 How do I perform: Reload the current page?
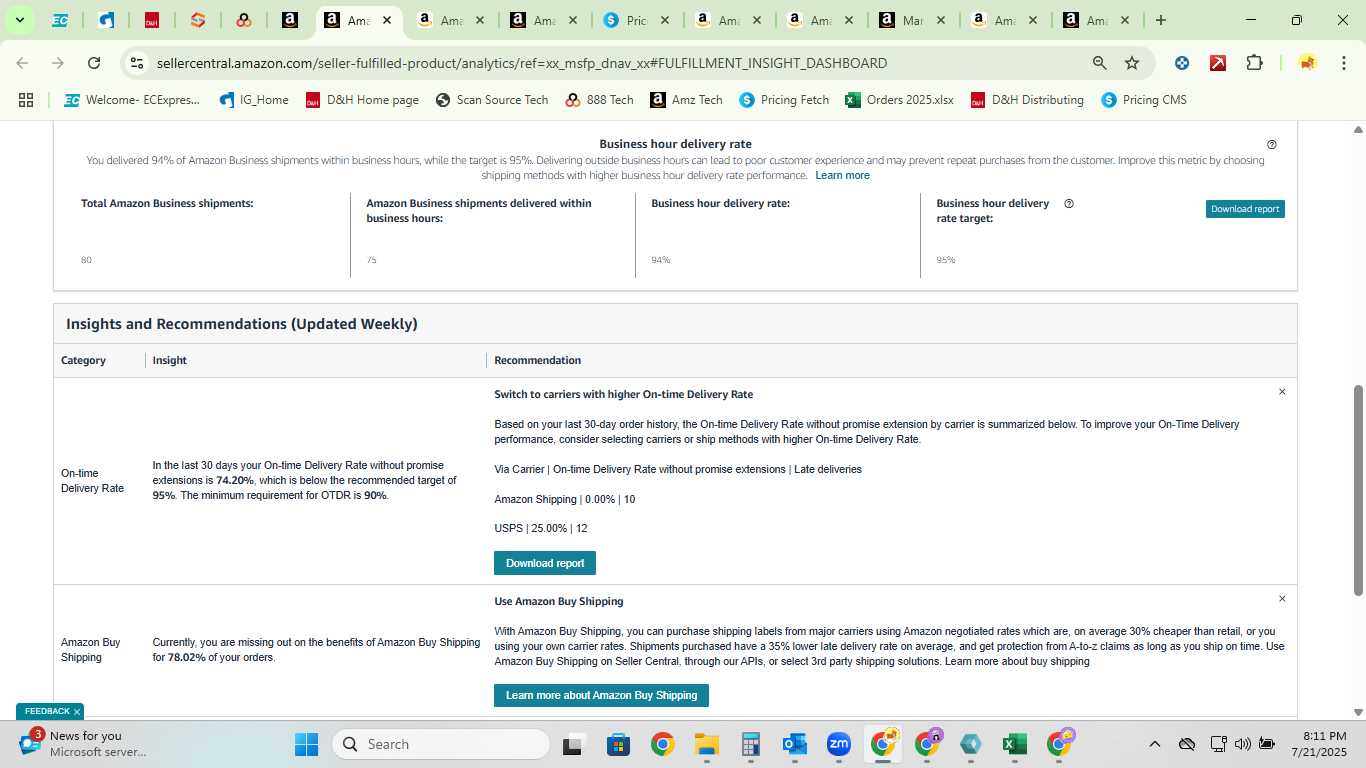point(94,63)
